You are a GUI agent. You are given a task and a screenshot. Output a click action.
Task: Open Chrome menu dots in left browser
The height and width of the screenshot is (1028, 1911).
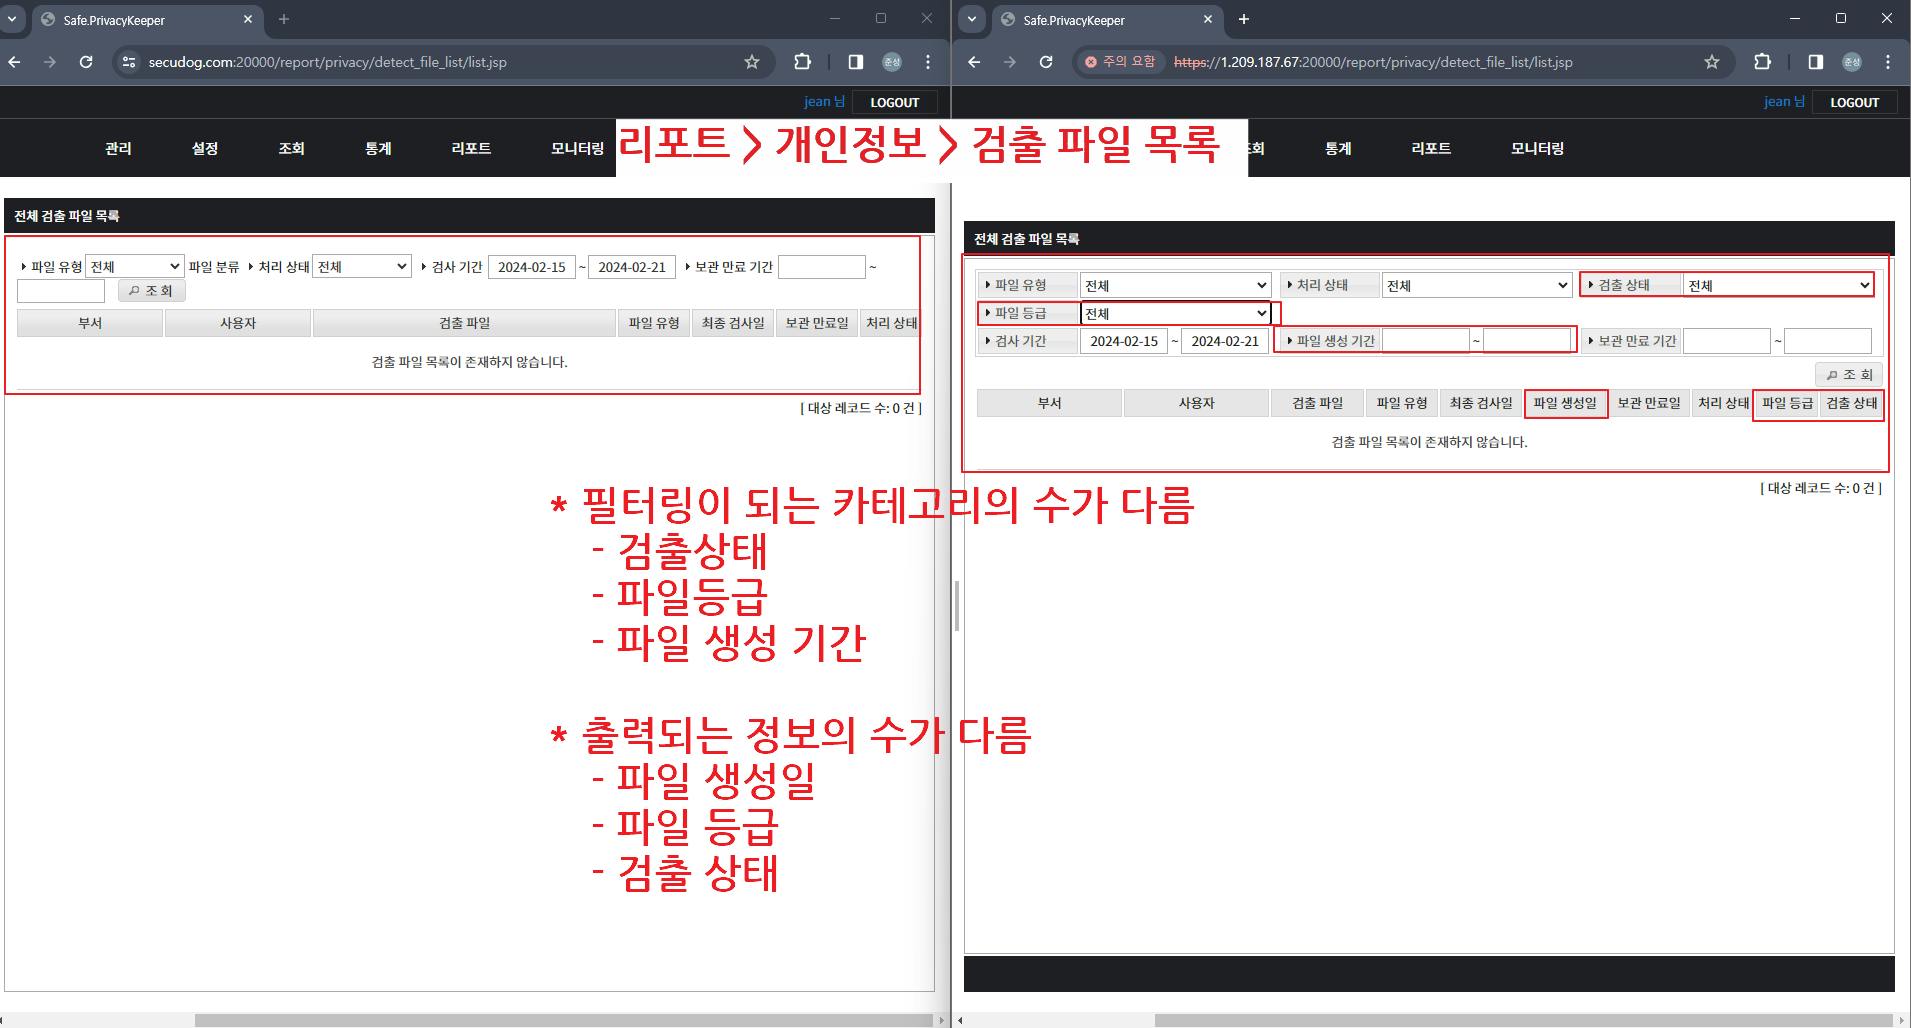928,62
